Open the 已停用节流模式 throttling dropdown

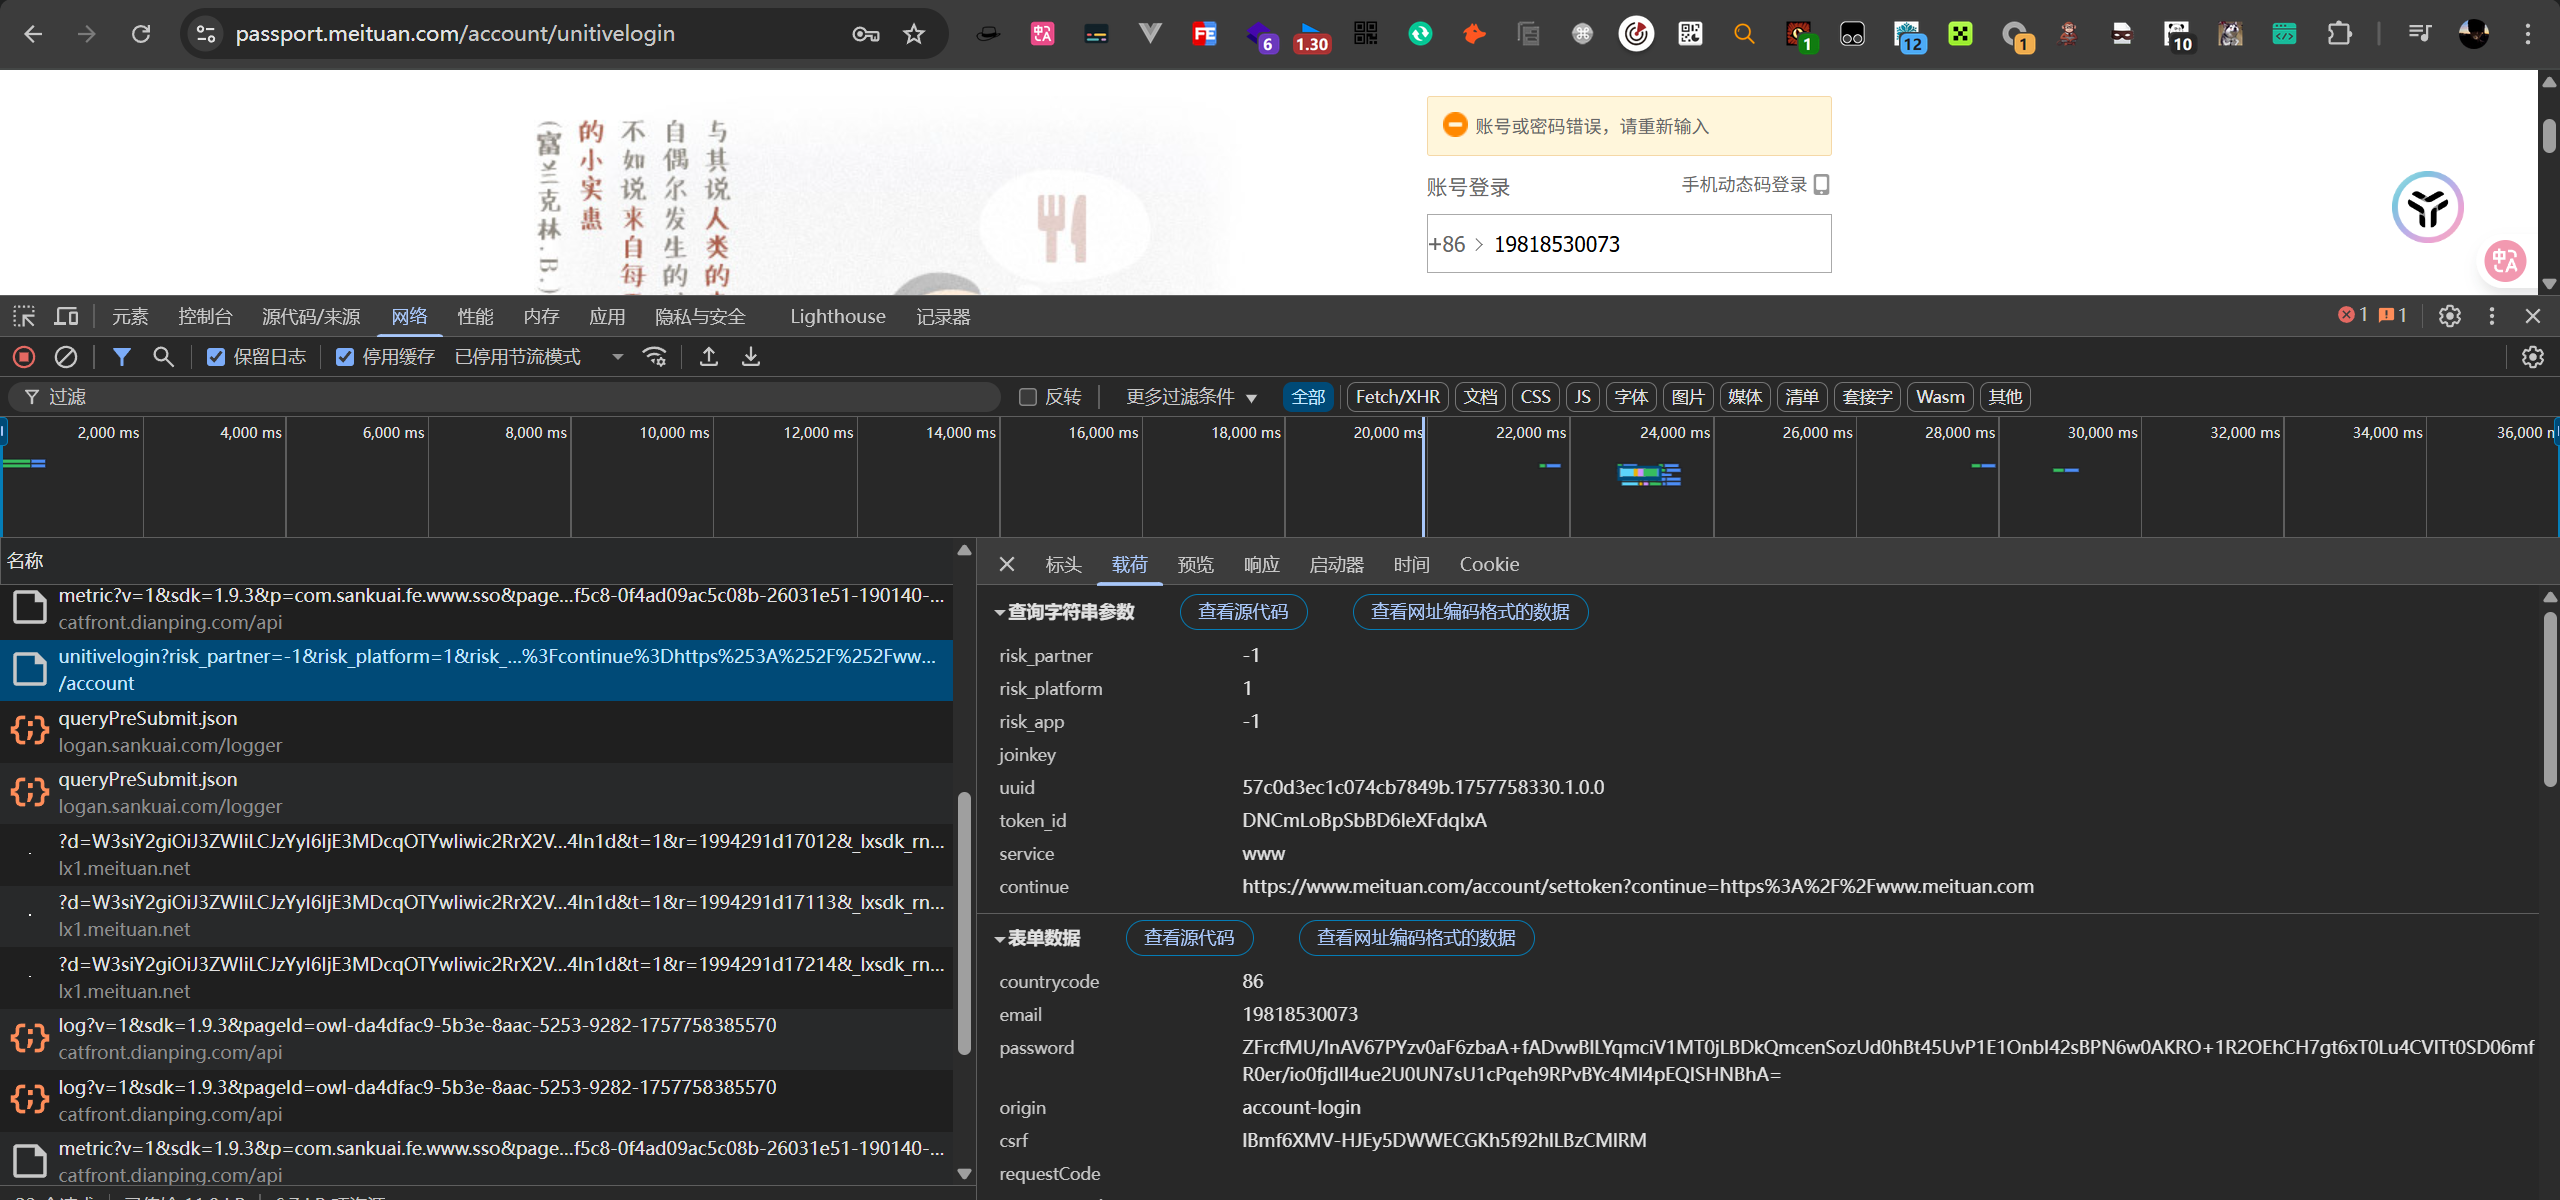[538, 357]
